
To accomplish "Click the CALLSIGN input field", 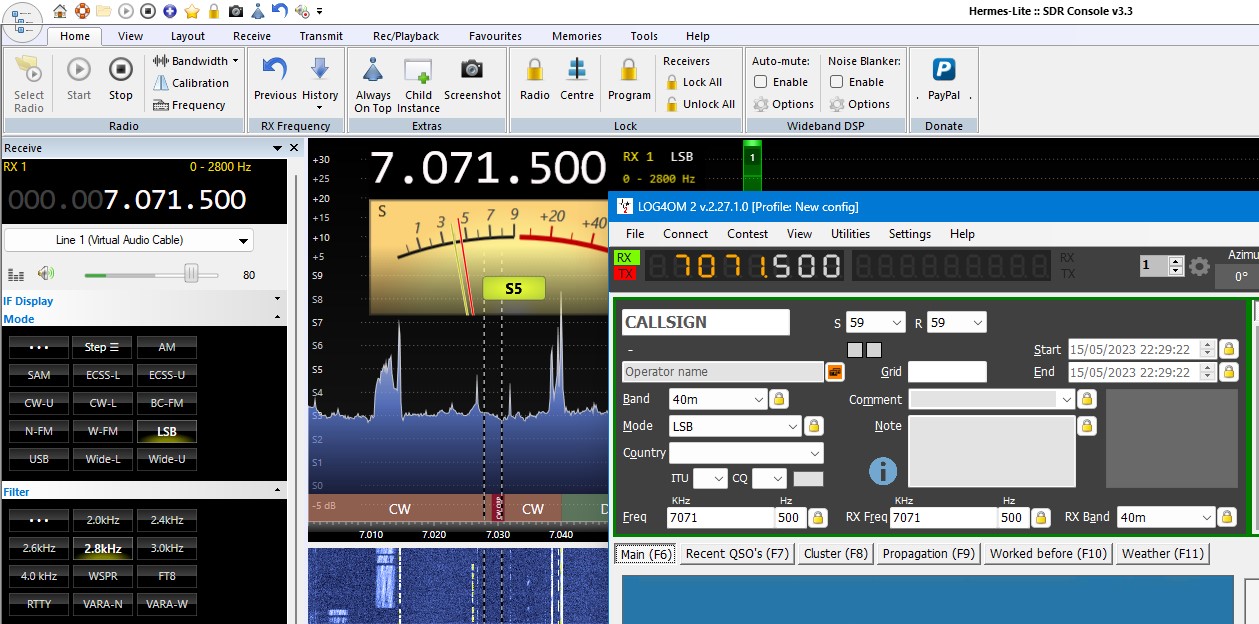I will pos(705,322).
